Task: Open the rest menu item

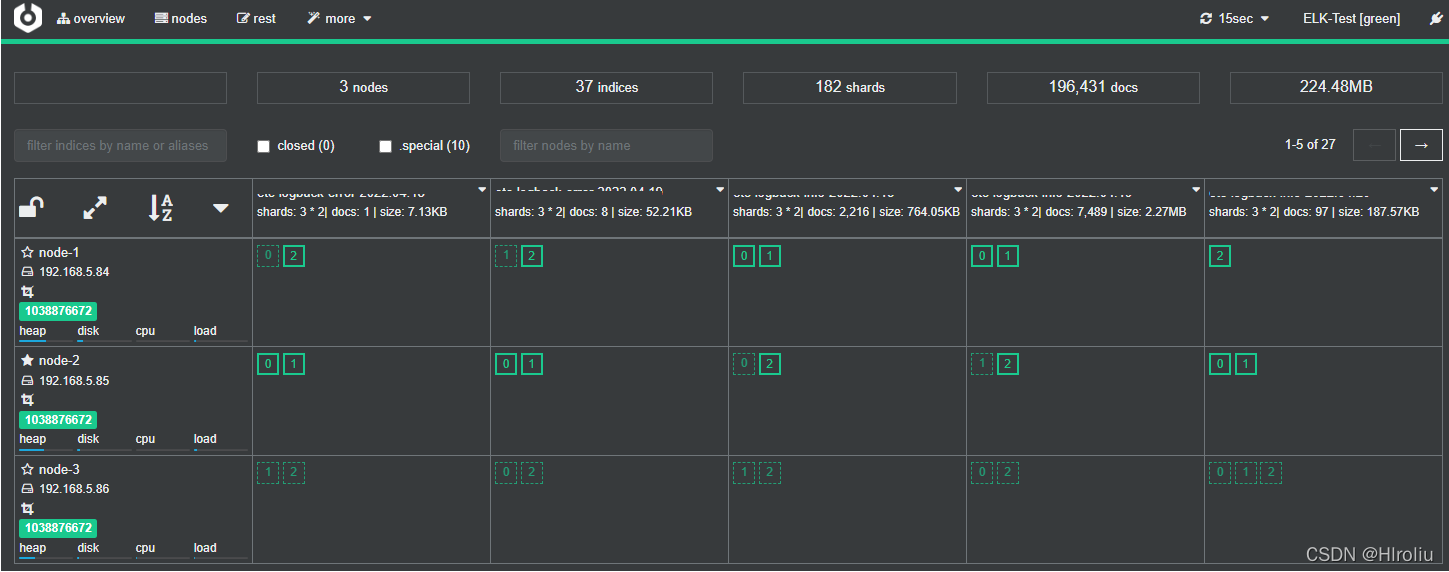Action: (256, 19)
